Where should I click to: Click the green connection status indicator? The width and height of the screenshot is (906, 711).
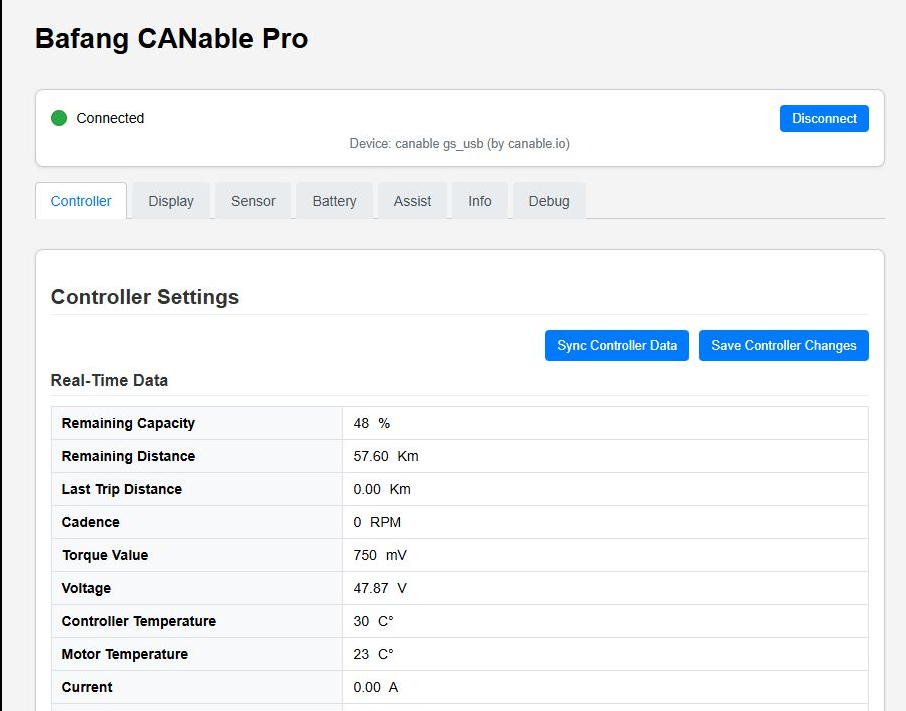coord(59,118)
